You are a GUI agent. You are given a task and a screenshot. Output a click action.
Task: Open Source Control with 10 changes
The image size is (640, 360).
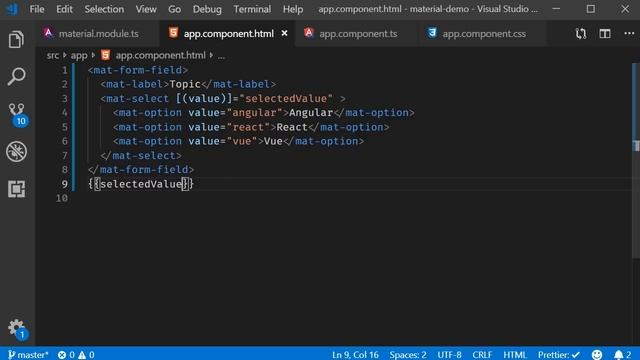coord(17,114)
